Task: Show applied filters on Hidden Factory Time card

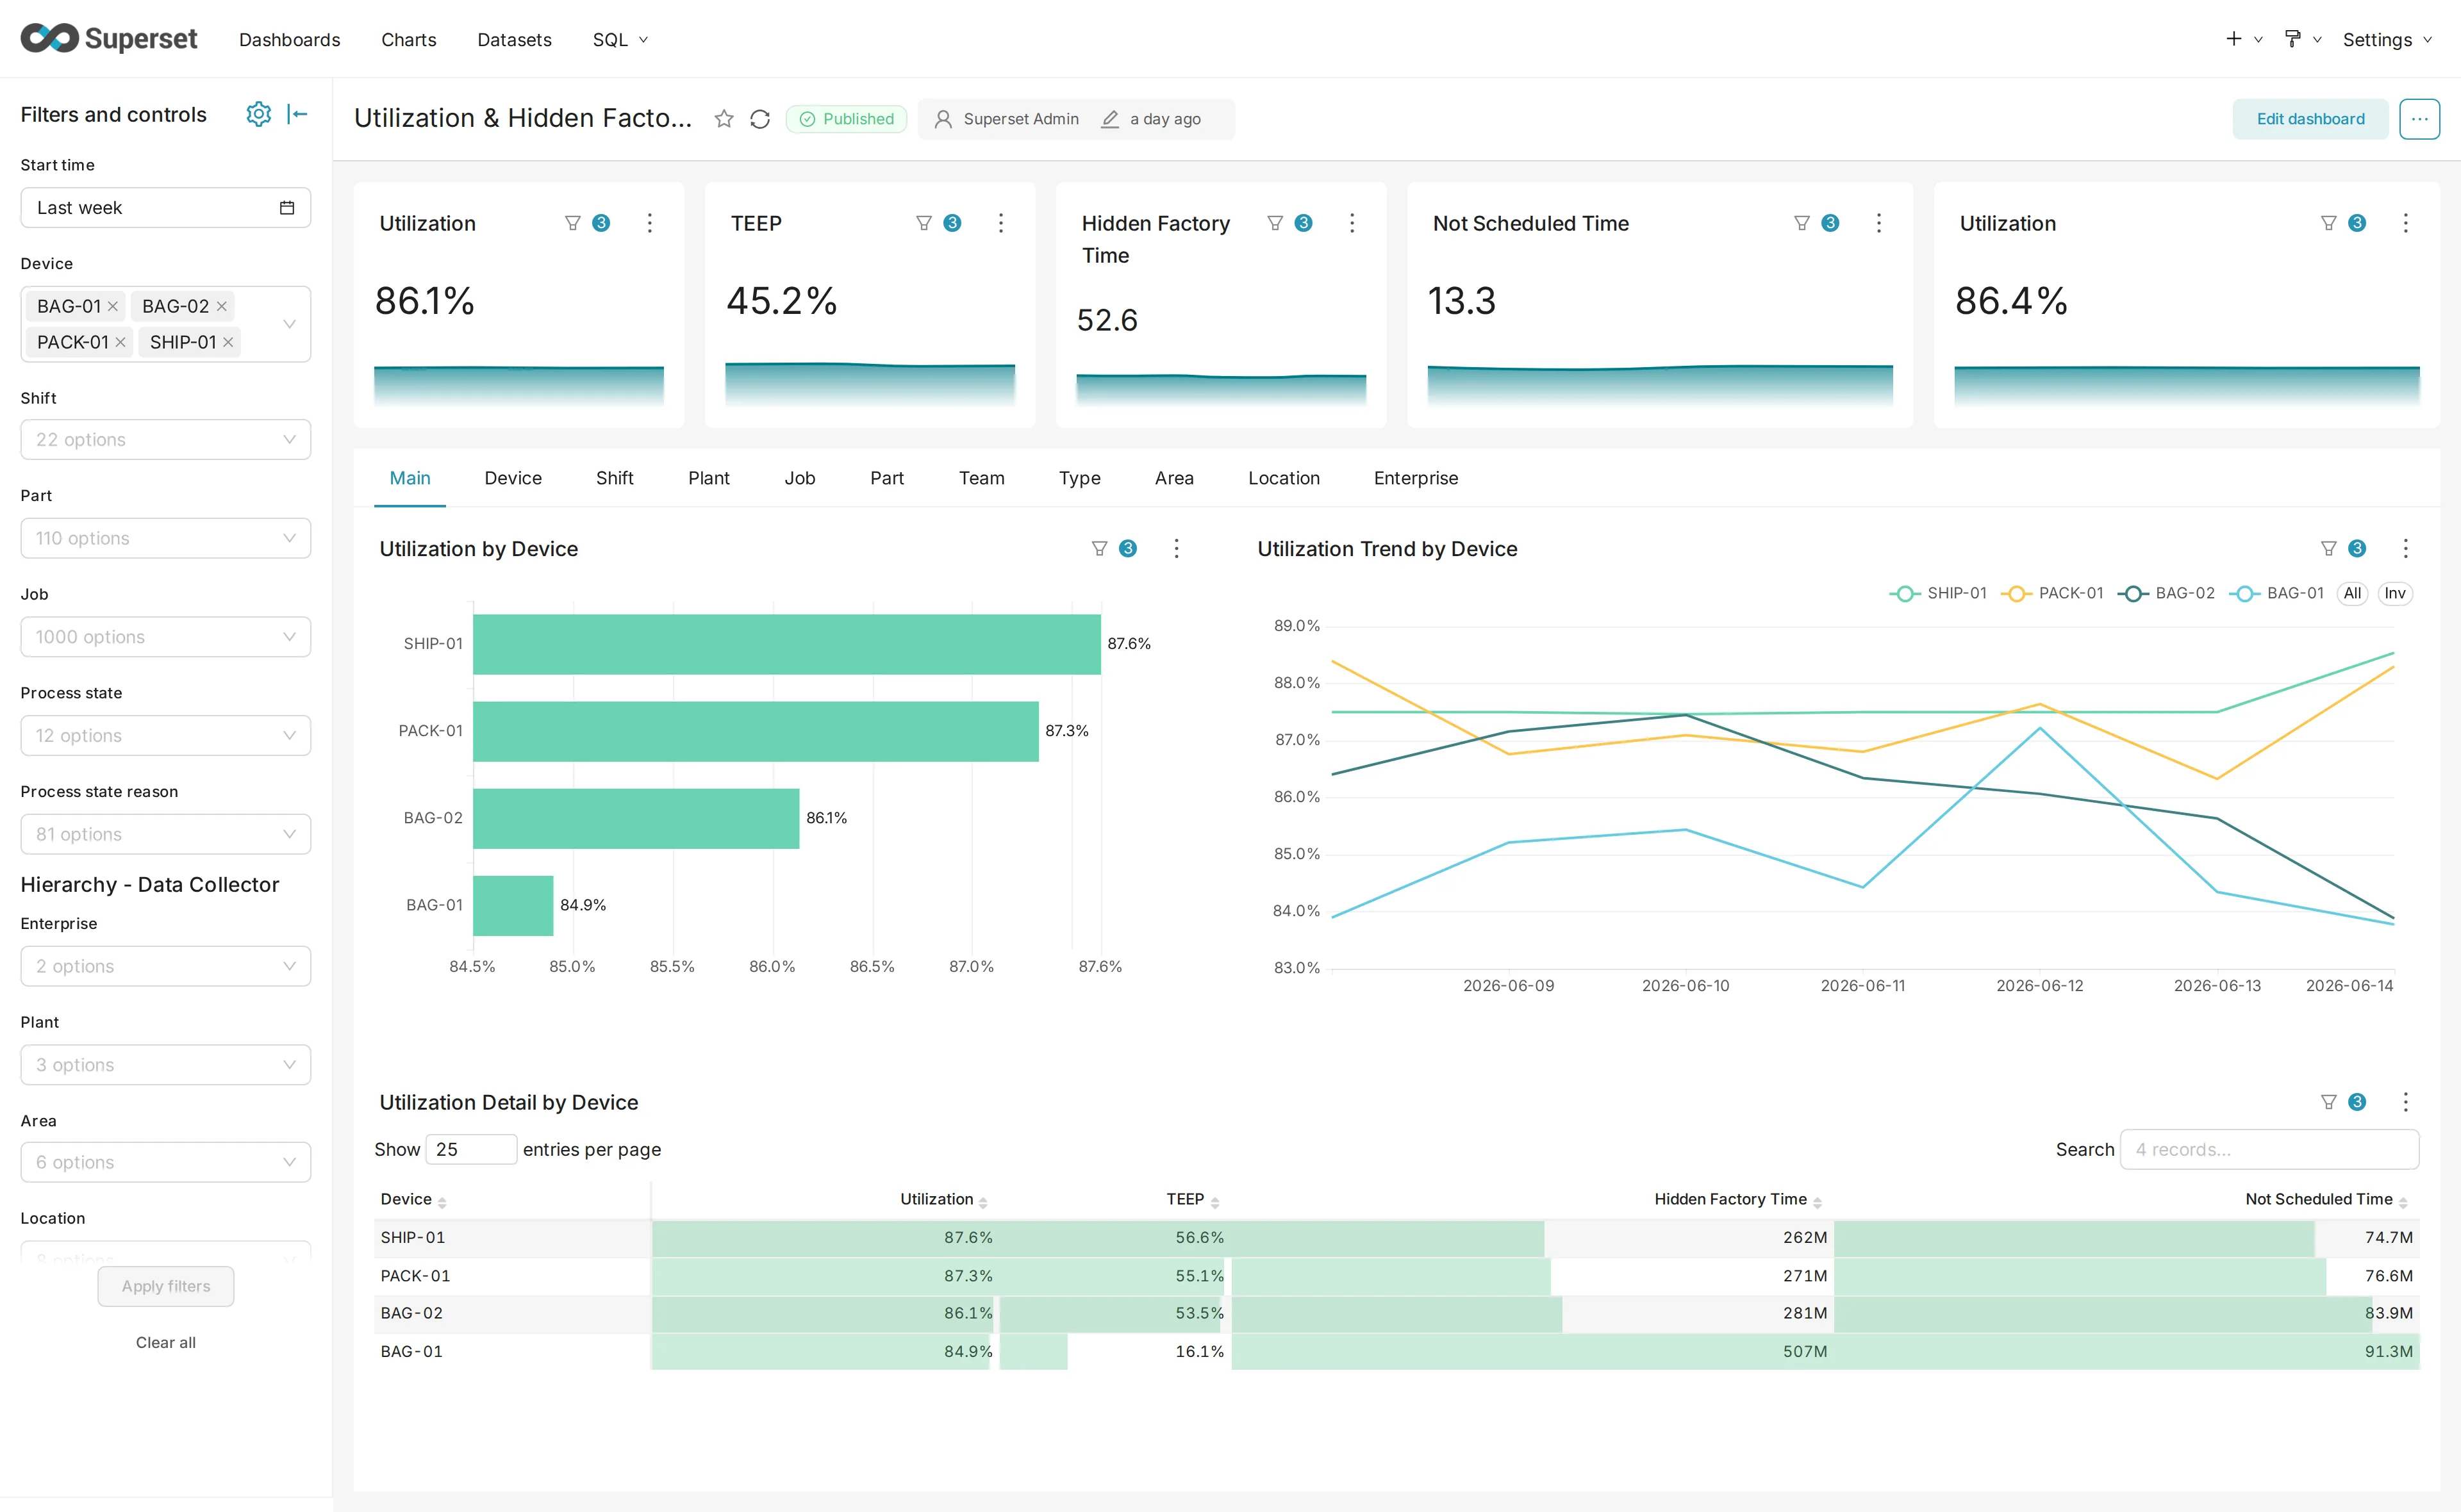Action: (x=1289, y=223)
